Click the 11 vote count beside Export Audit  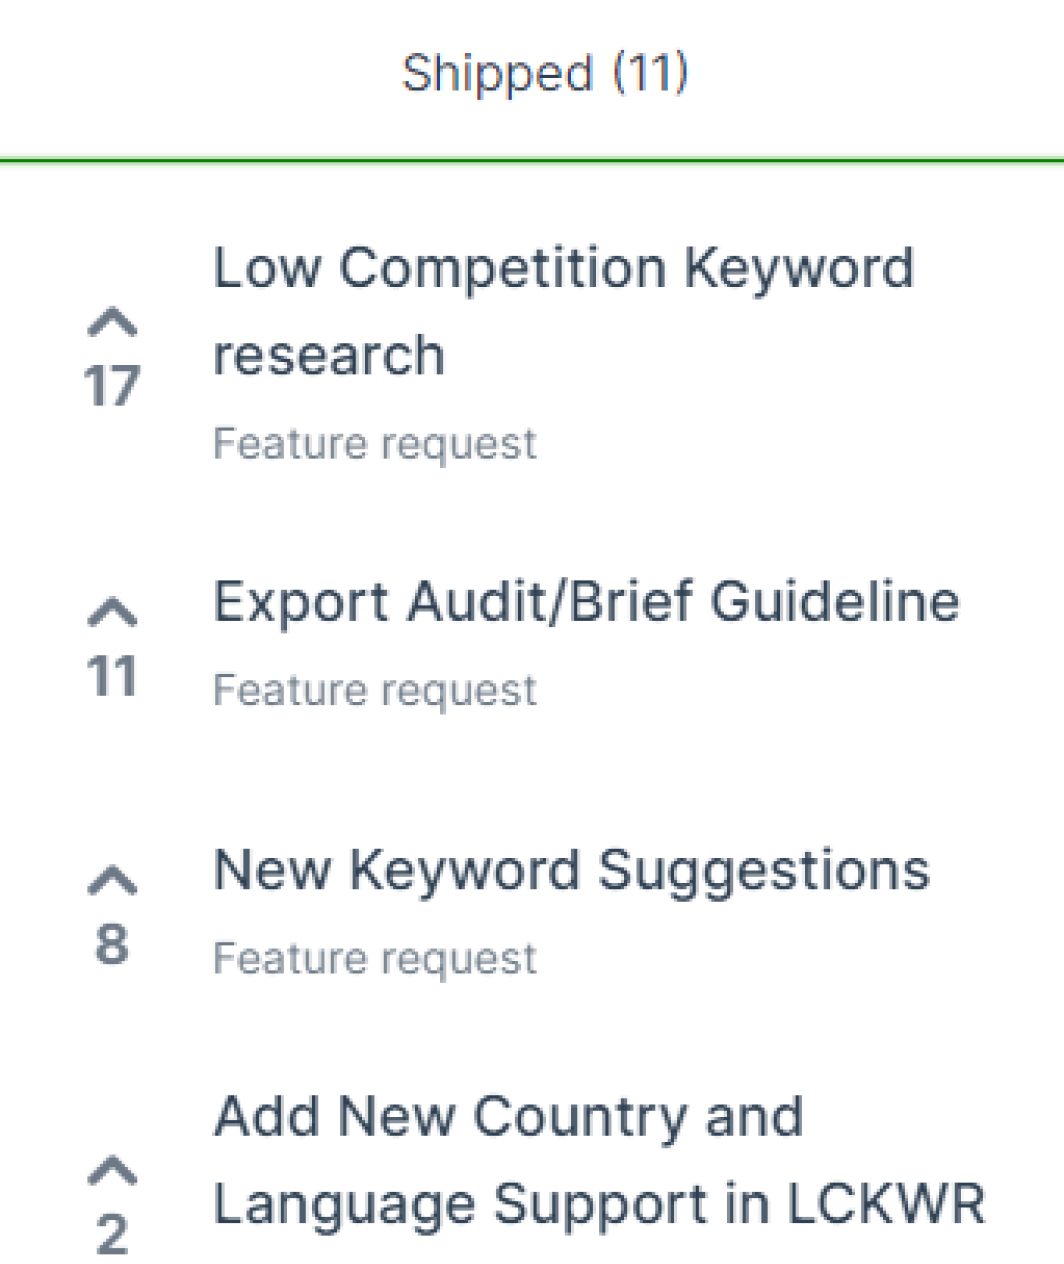pyautogui.click(x=112, y=677)
